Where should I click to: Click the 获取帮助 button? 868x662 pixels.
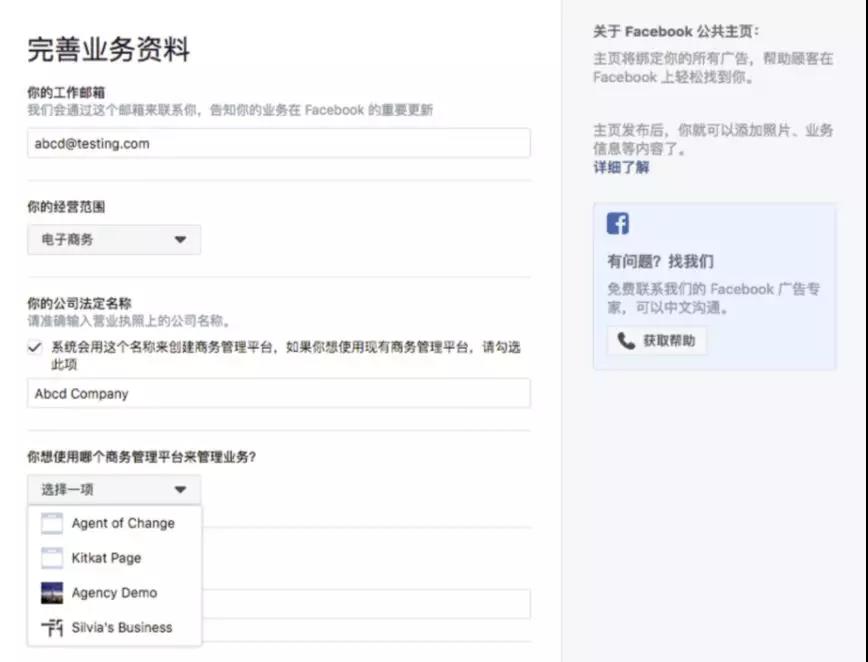[x=657, y=340]
